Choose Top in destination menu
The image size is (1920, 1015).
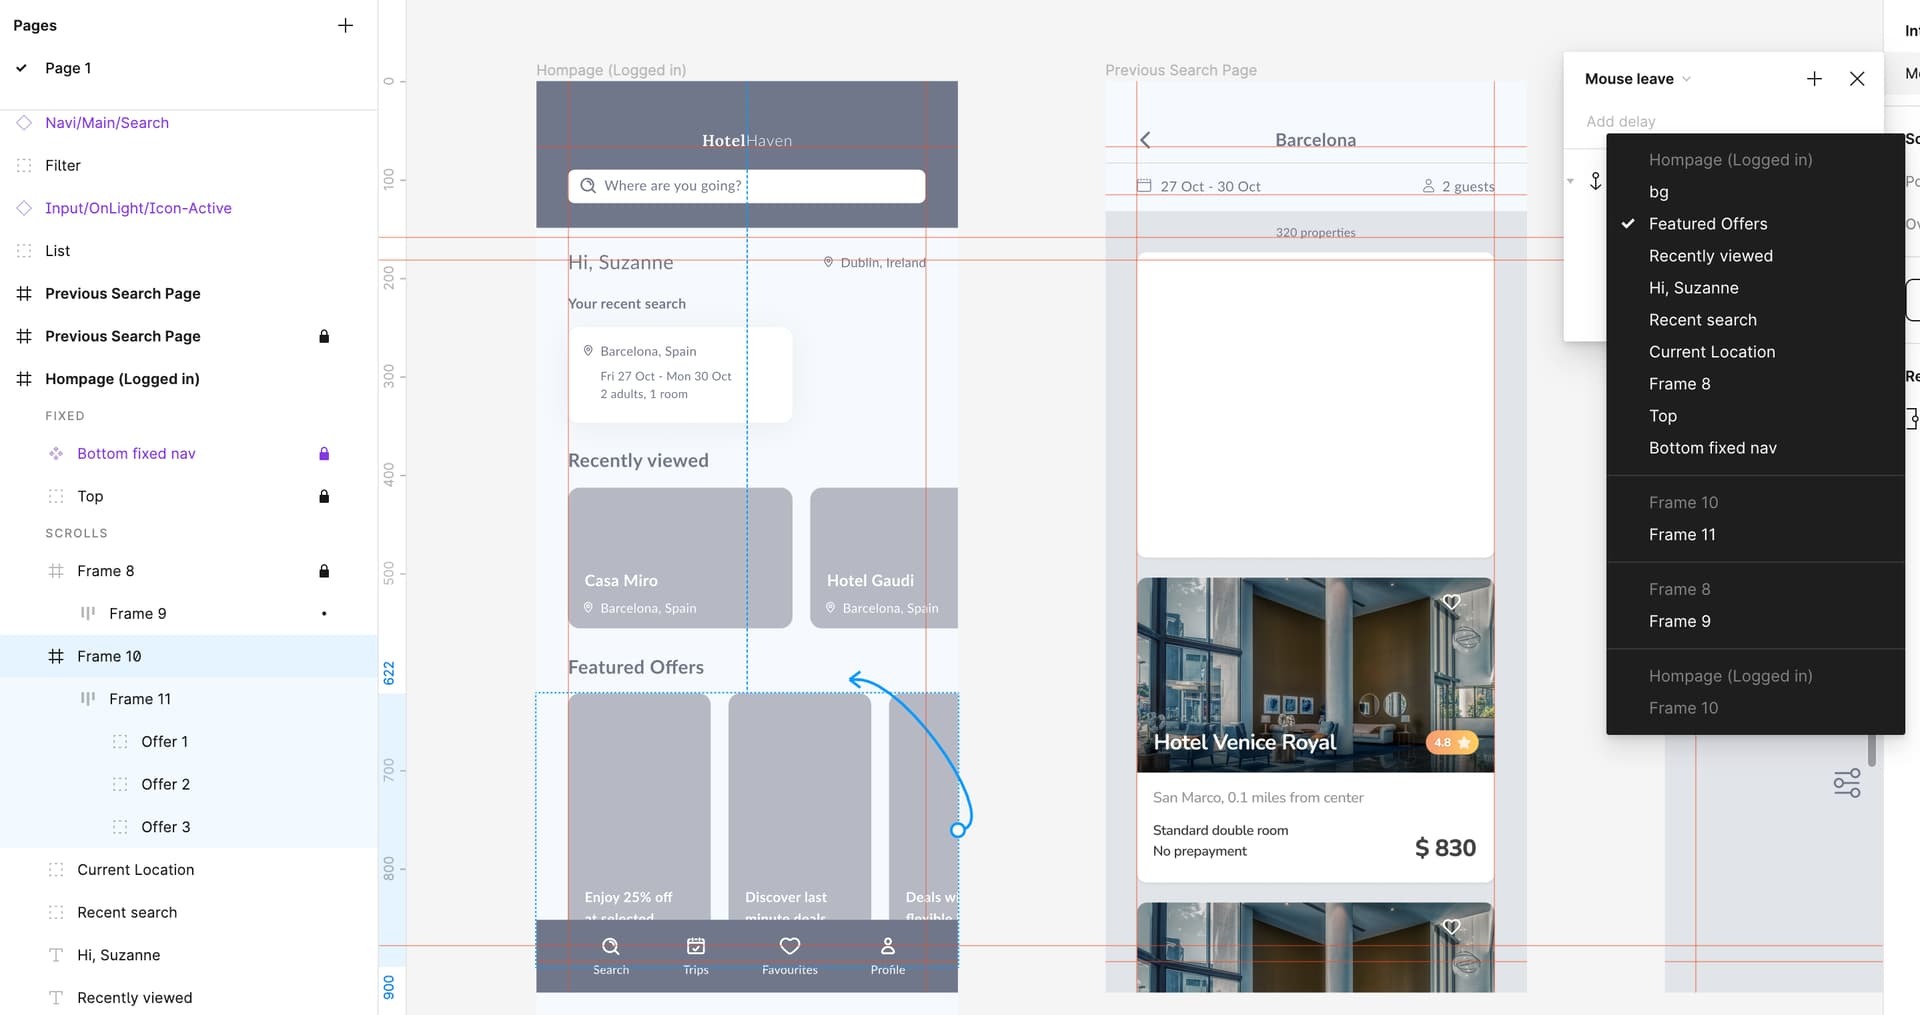[1755, 416]
